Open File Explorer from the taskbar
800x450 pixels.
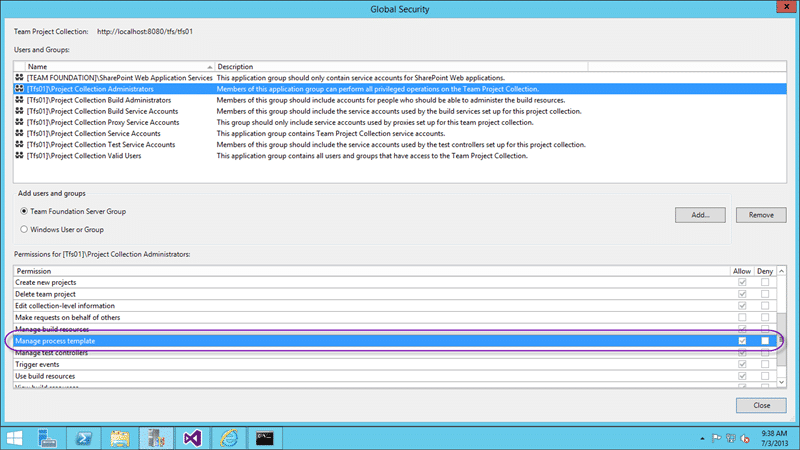click(120, 438)
